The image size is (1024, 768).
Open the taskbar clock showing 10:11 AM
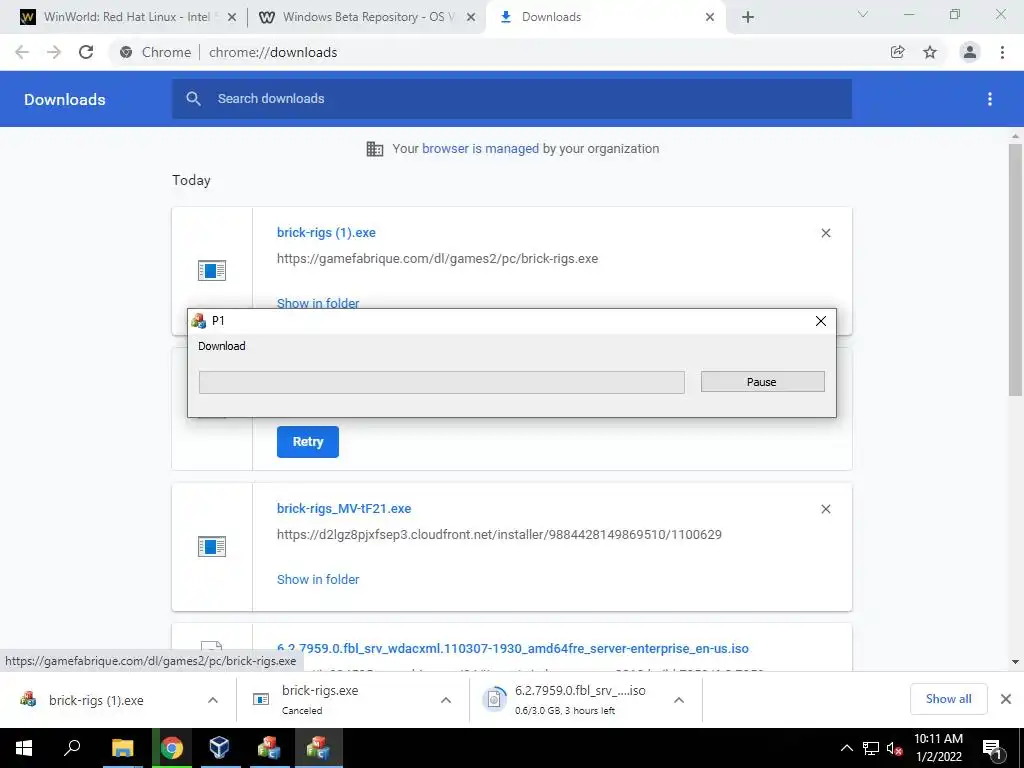point(938,748)
